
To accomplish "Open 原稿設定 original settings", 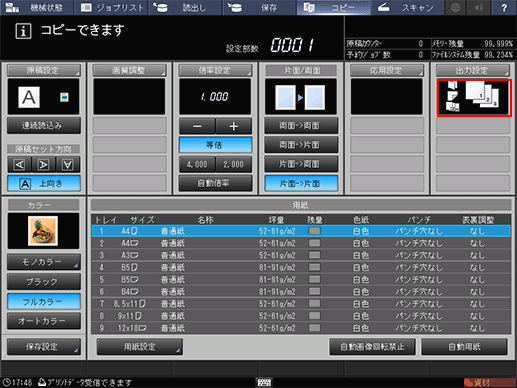I will point(44,70).
